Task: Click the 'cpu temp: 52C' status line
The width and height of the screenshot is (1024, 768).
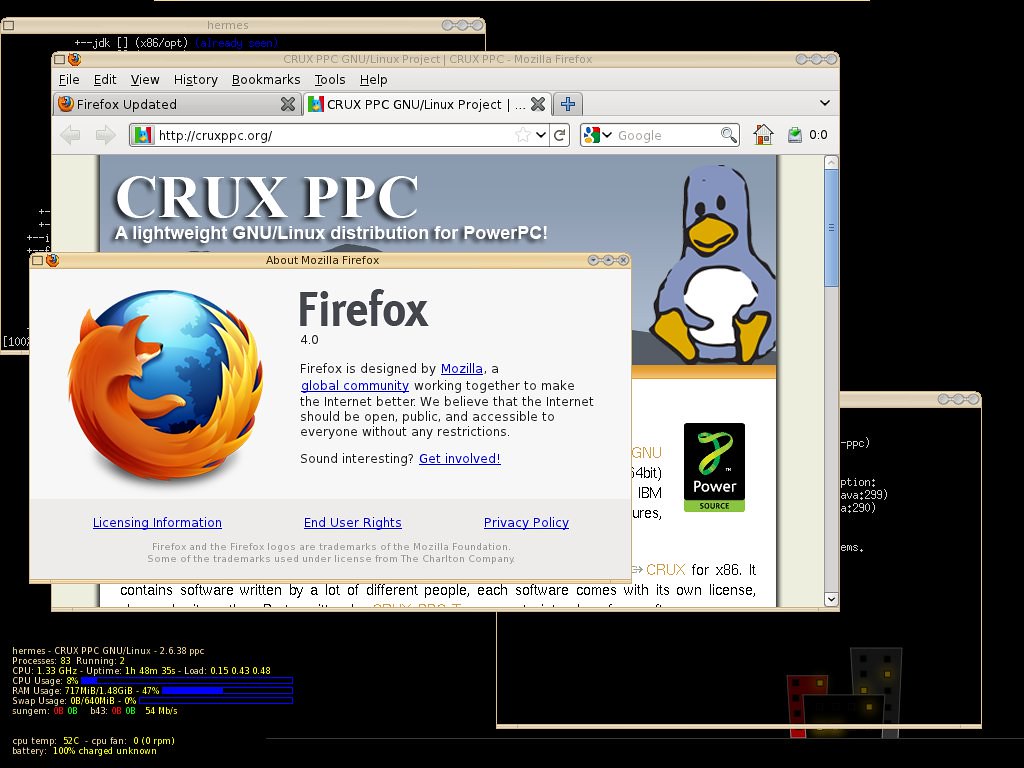Action: click(93, 741)
